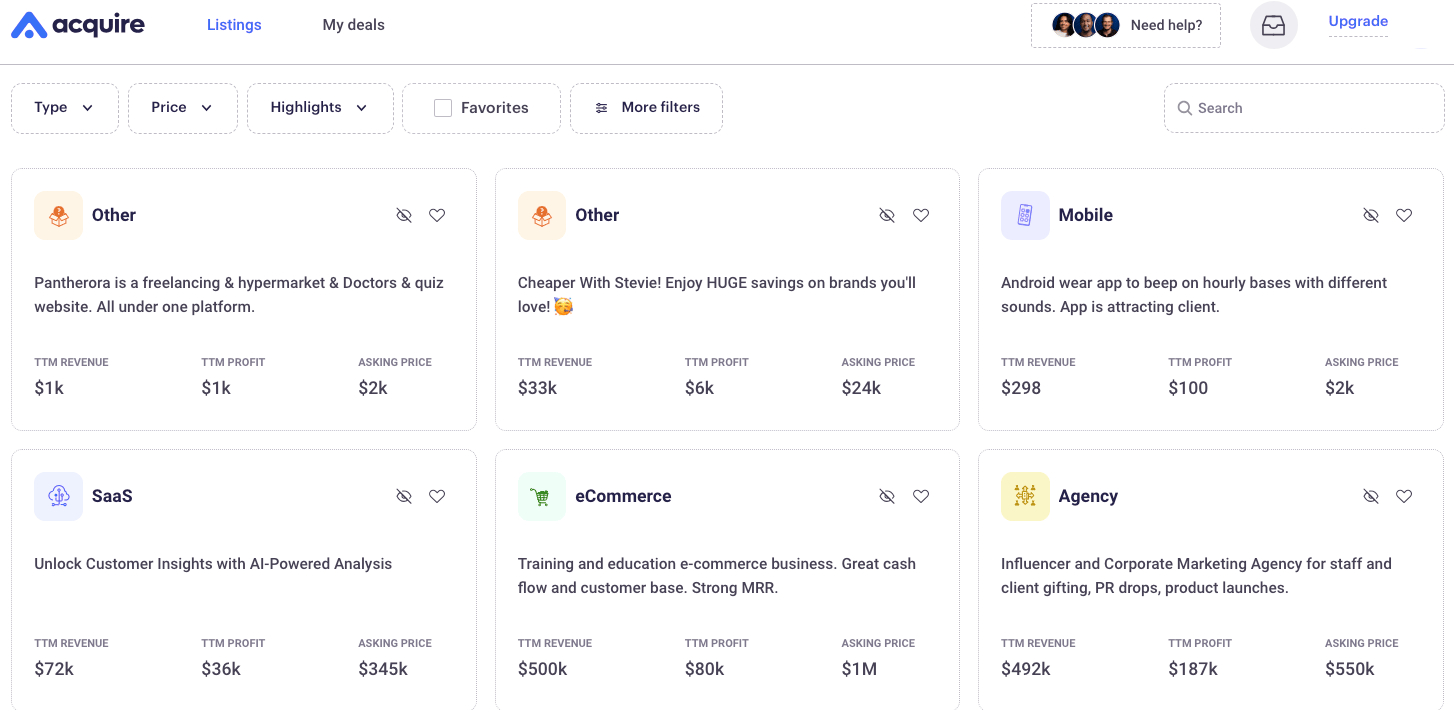Hide the Pantherora listing via eye icon
Viewport: 1454px width, 710px height.
tap(404, 215)
